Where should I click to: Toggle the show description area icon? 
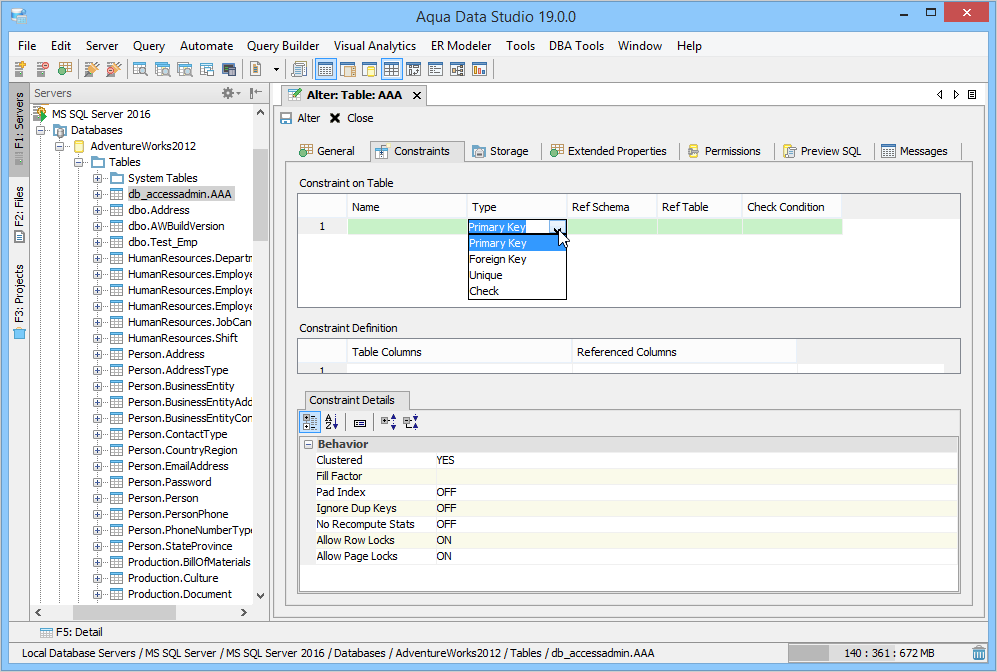click(x=360, y=423)
